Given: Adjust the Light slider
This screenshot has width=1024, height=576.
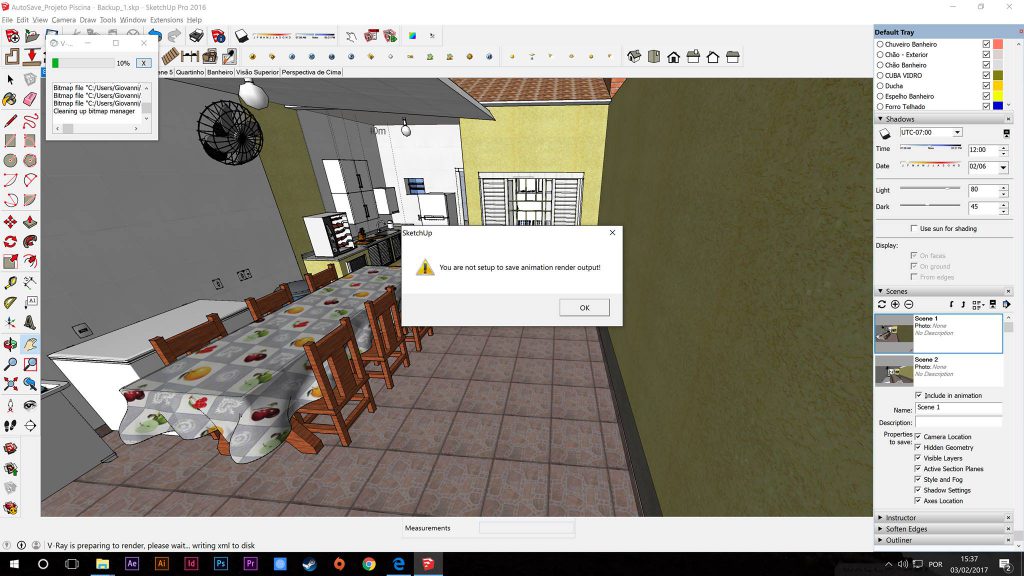Looking at the screenshot, I should click(948, 188).
